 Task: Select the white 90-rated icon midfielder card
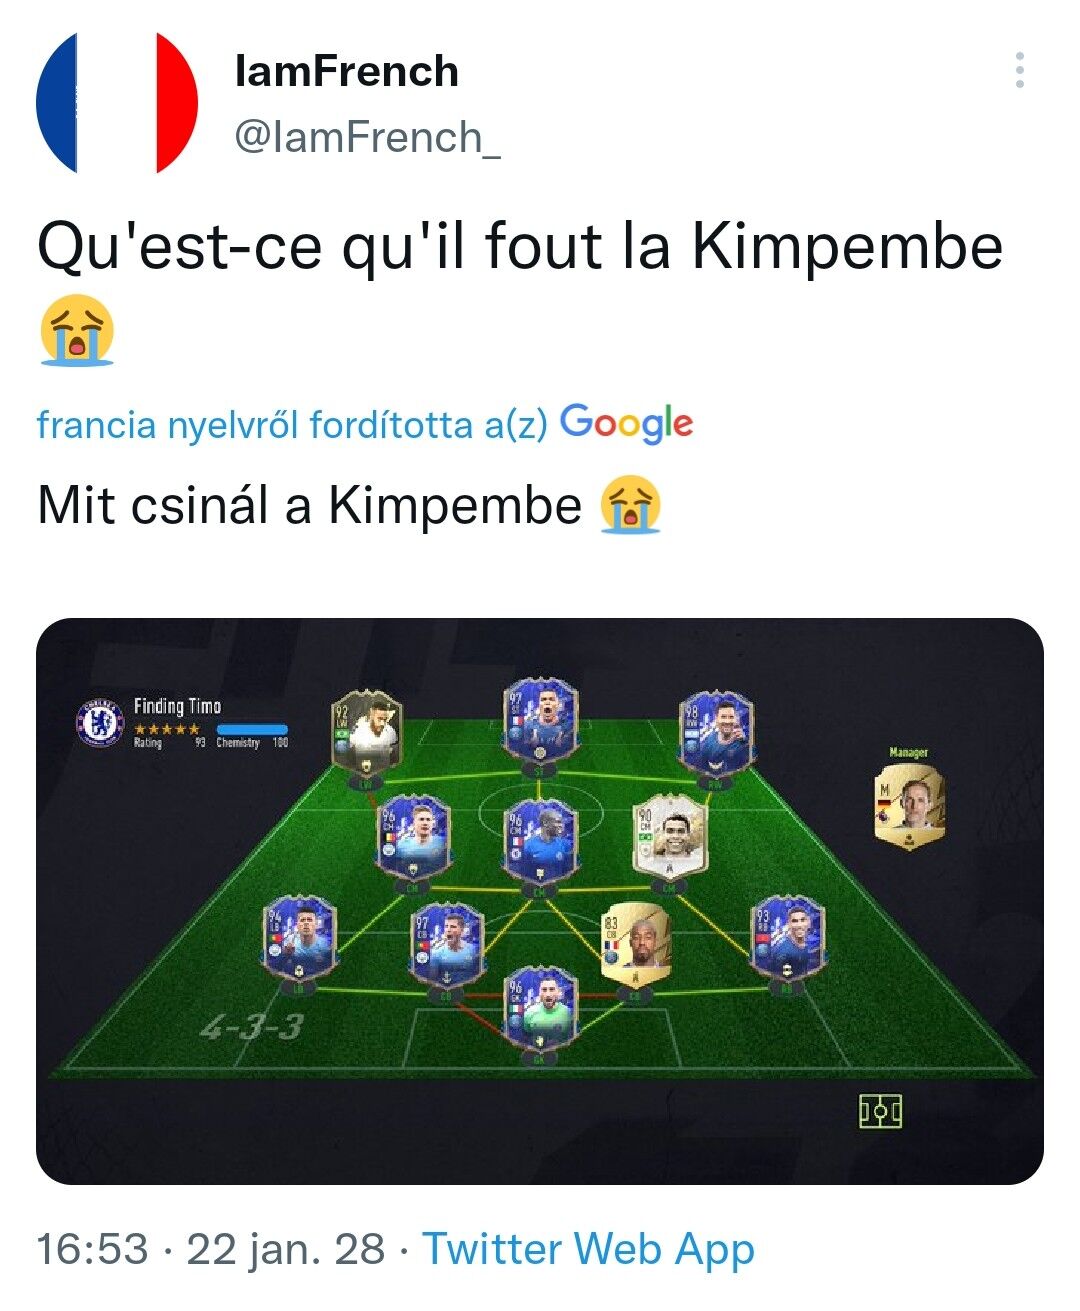[670, 836]
